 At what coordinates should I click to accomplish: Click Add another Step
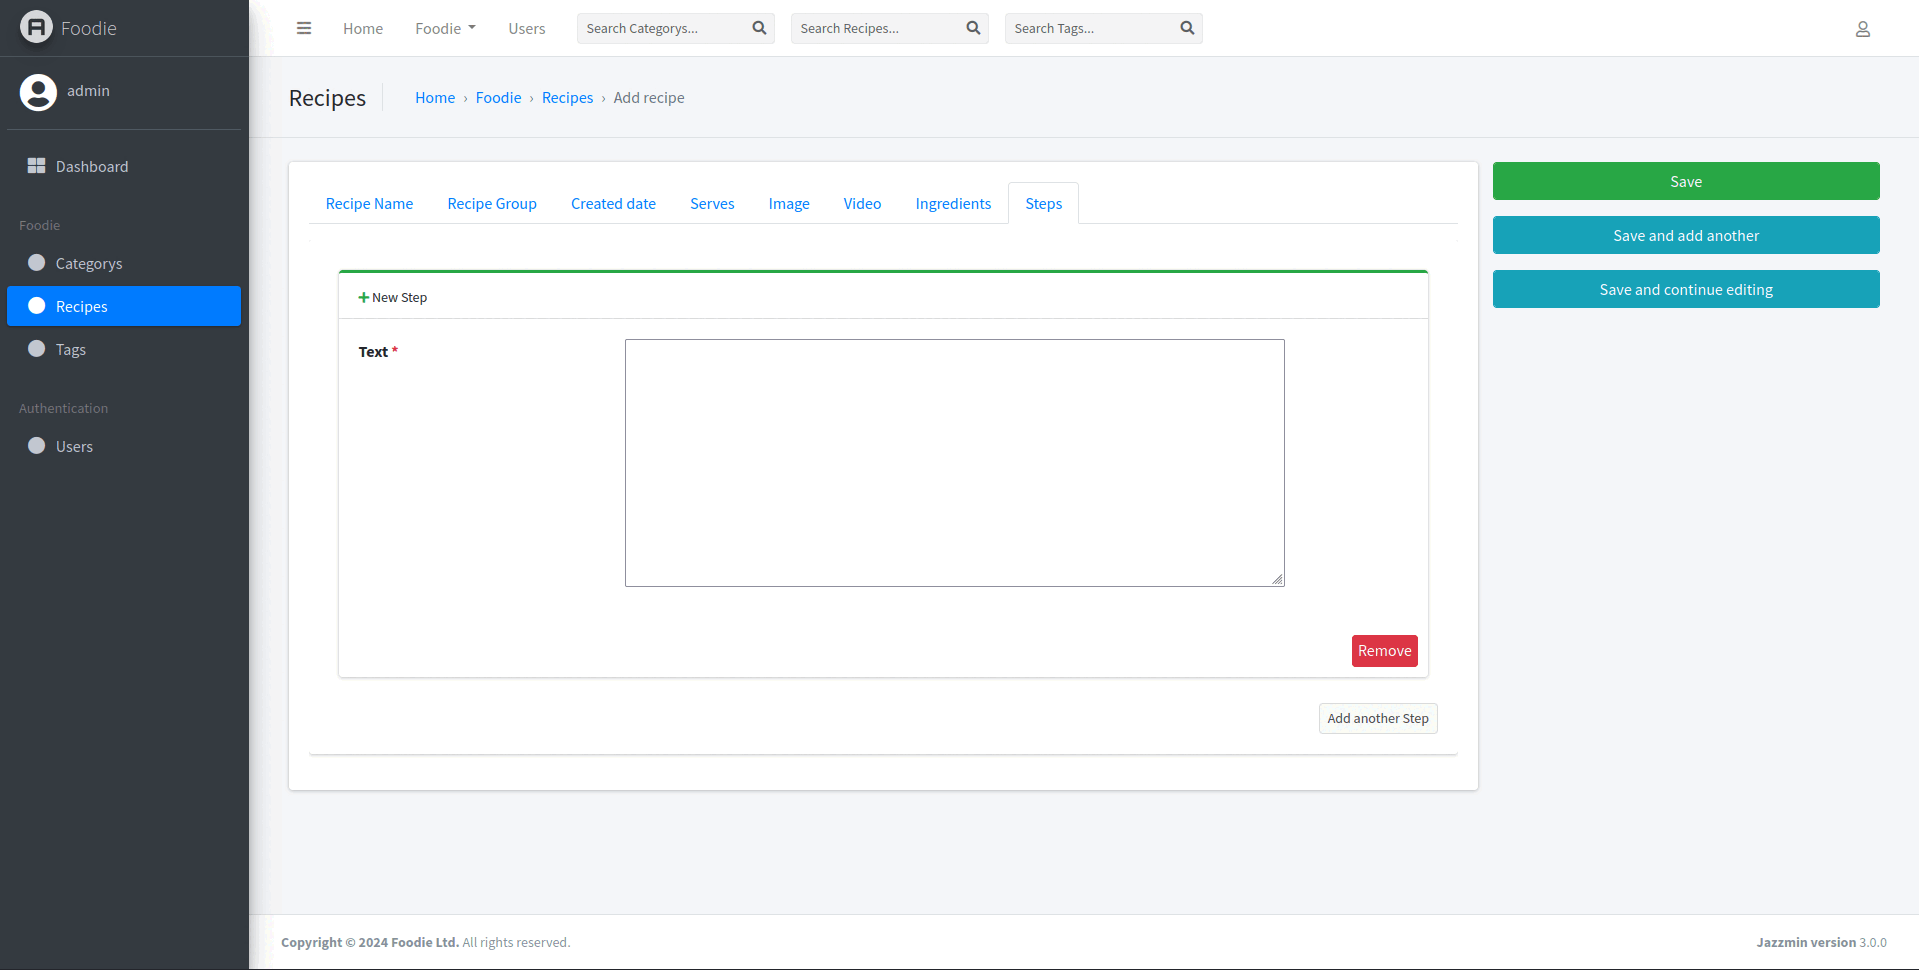[1378, 718]
